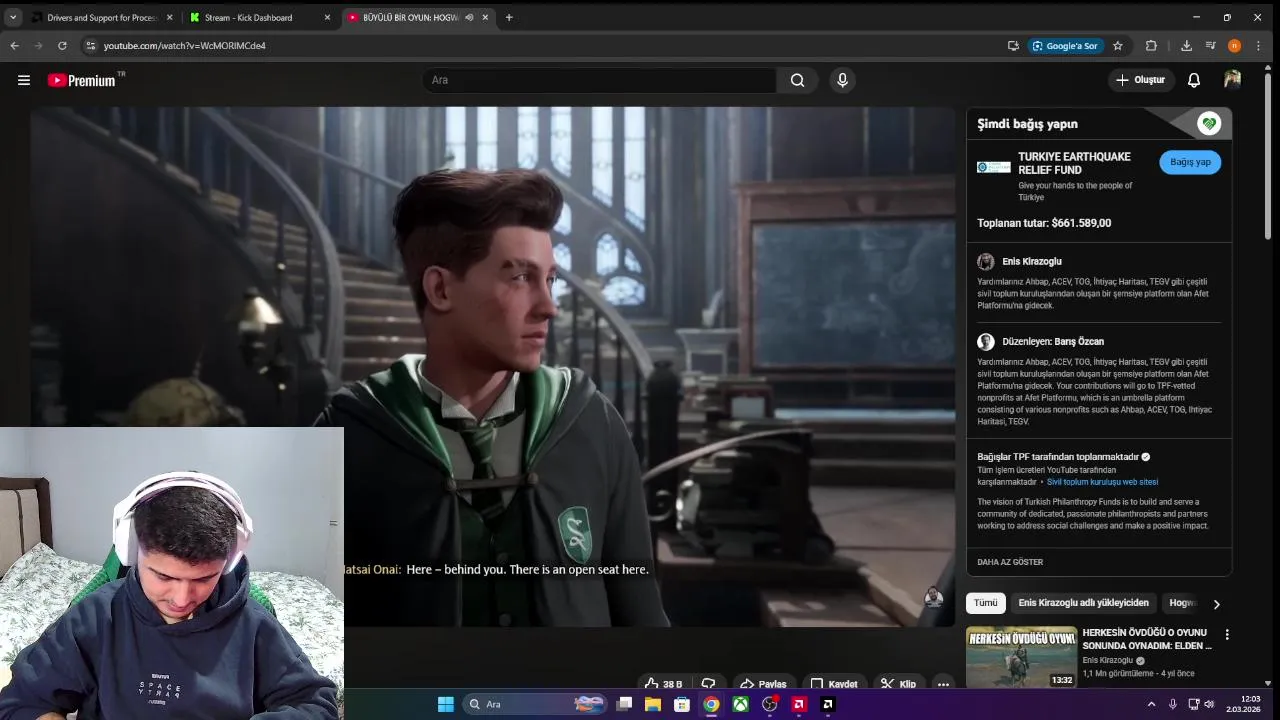Viewport: 1280px width, 720px height.
Task: Open a new Chrome tab
Action: (x=509, y=17)
